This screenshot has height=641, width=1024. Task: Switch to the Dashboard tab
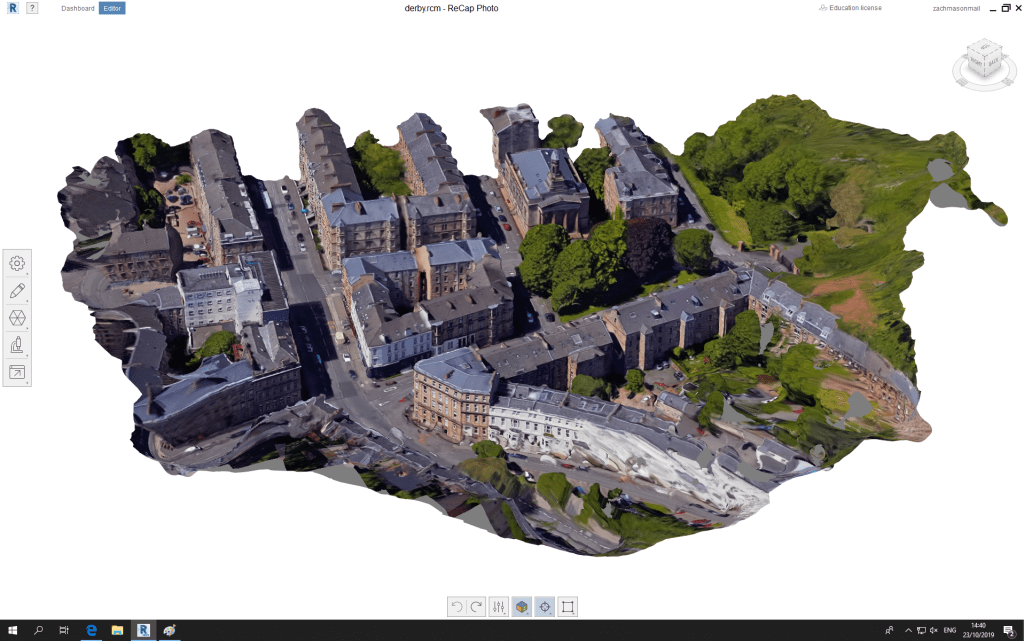coord(77,8)
